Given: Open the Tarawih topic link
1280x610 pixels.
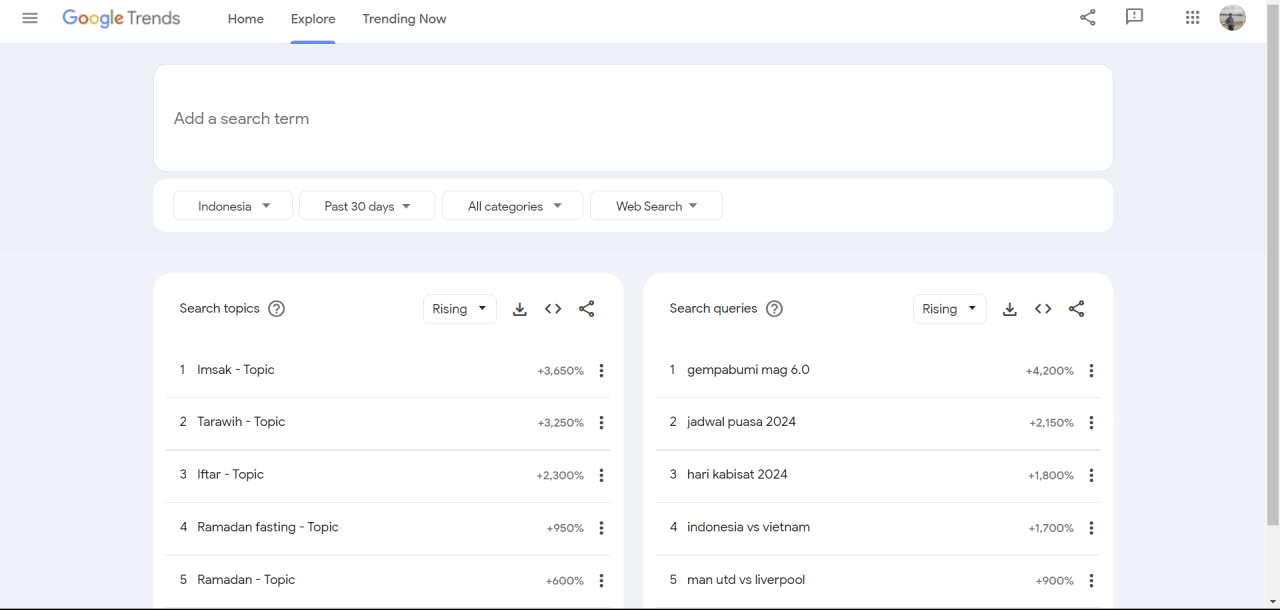Looking at the screenshot, I should click(x=241, y=422).
